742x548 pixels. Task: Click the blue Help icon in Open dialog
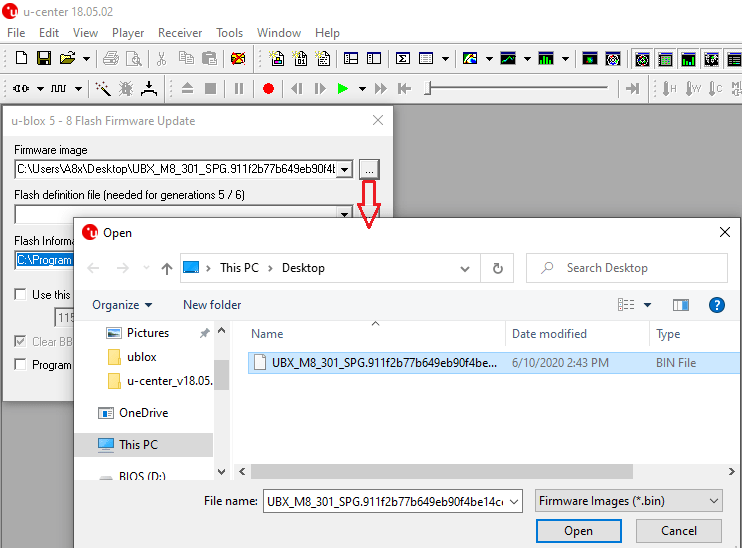tap(716, 305)
